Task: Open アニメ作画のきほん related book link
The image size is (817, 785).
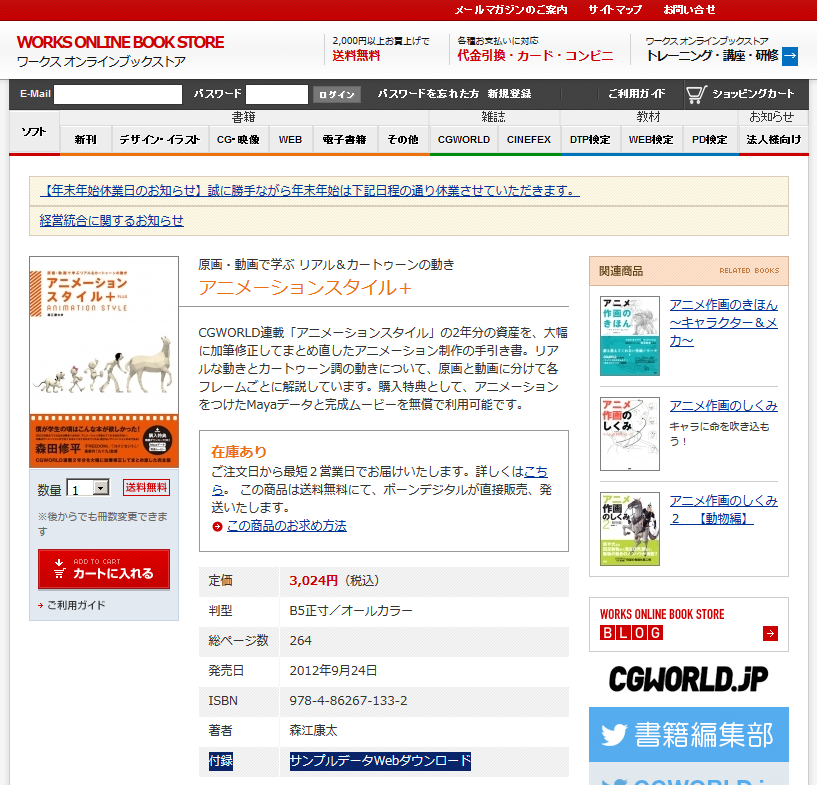Action: click(723, 323)
